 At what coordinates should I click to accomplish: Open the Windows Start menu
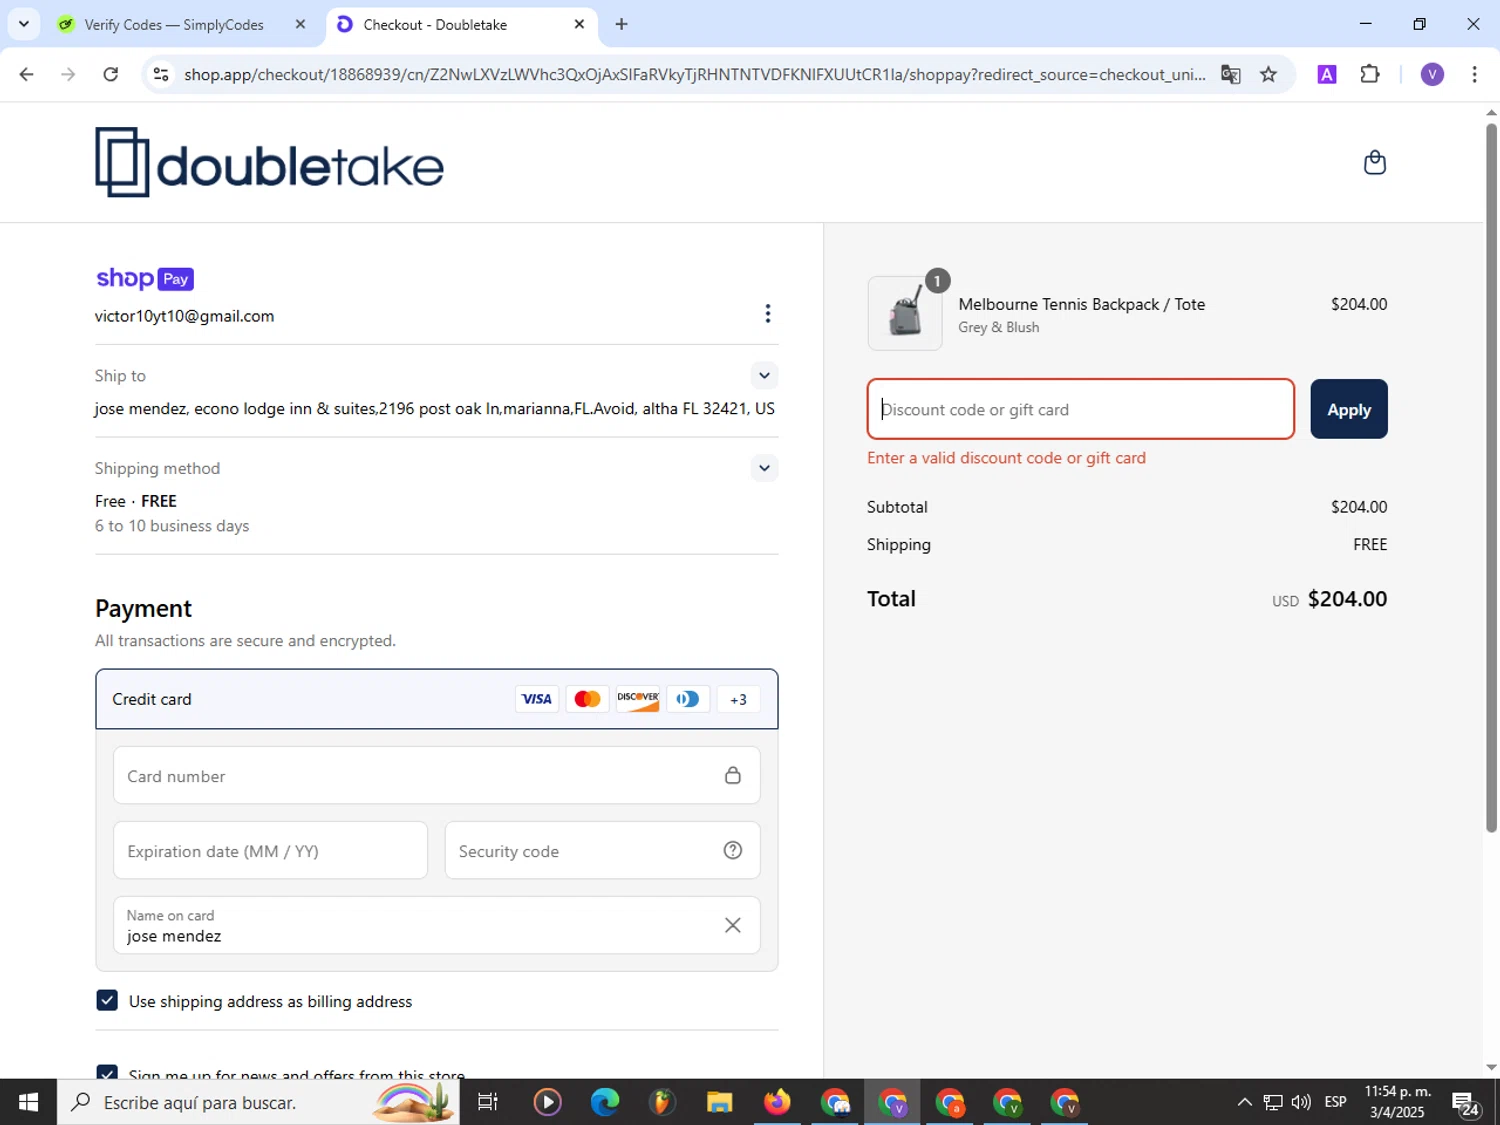tap(28, 1102)
